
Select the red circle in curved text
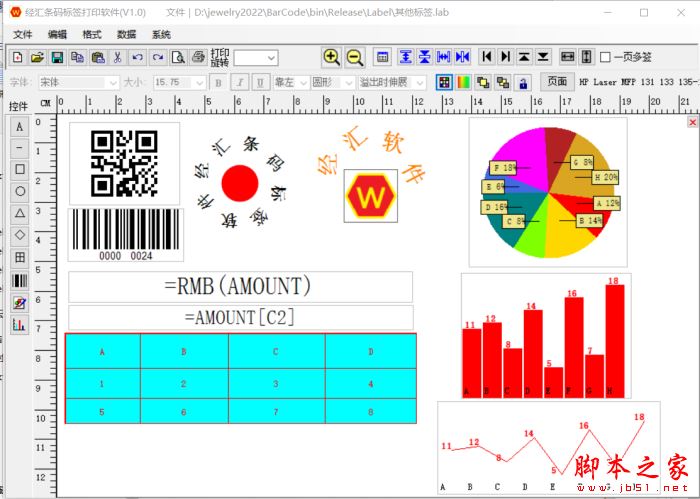coord(240,183)
